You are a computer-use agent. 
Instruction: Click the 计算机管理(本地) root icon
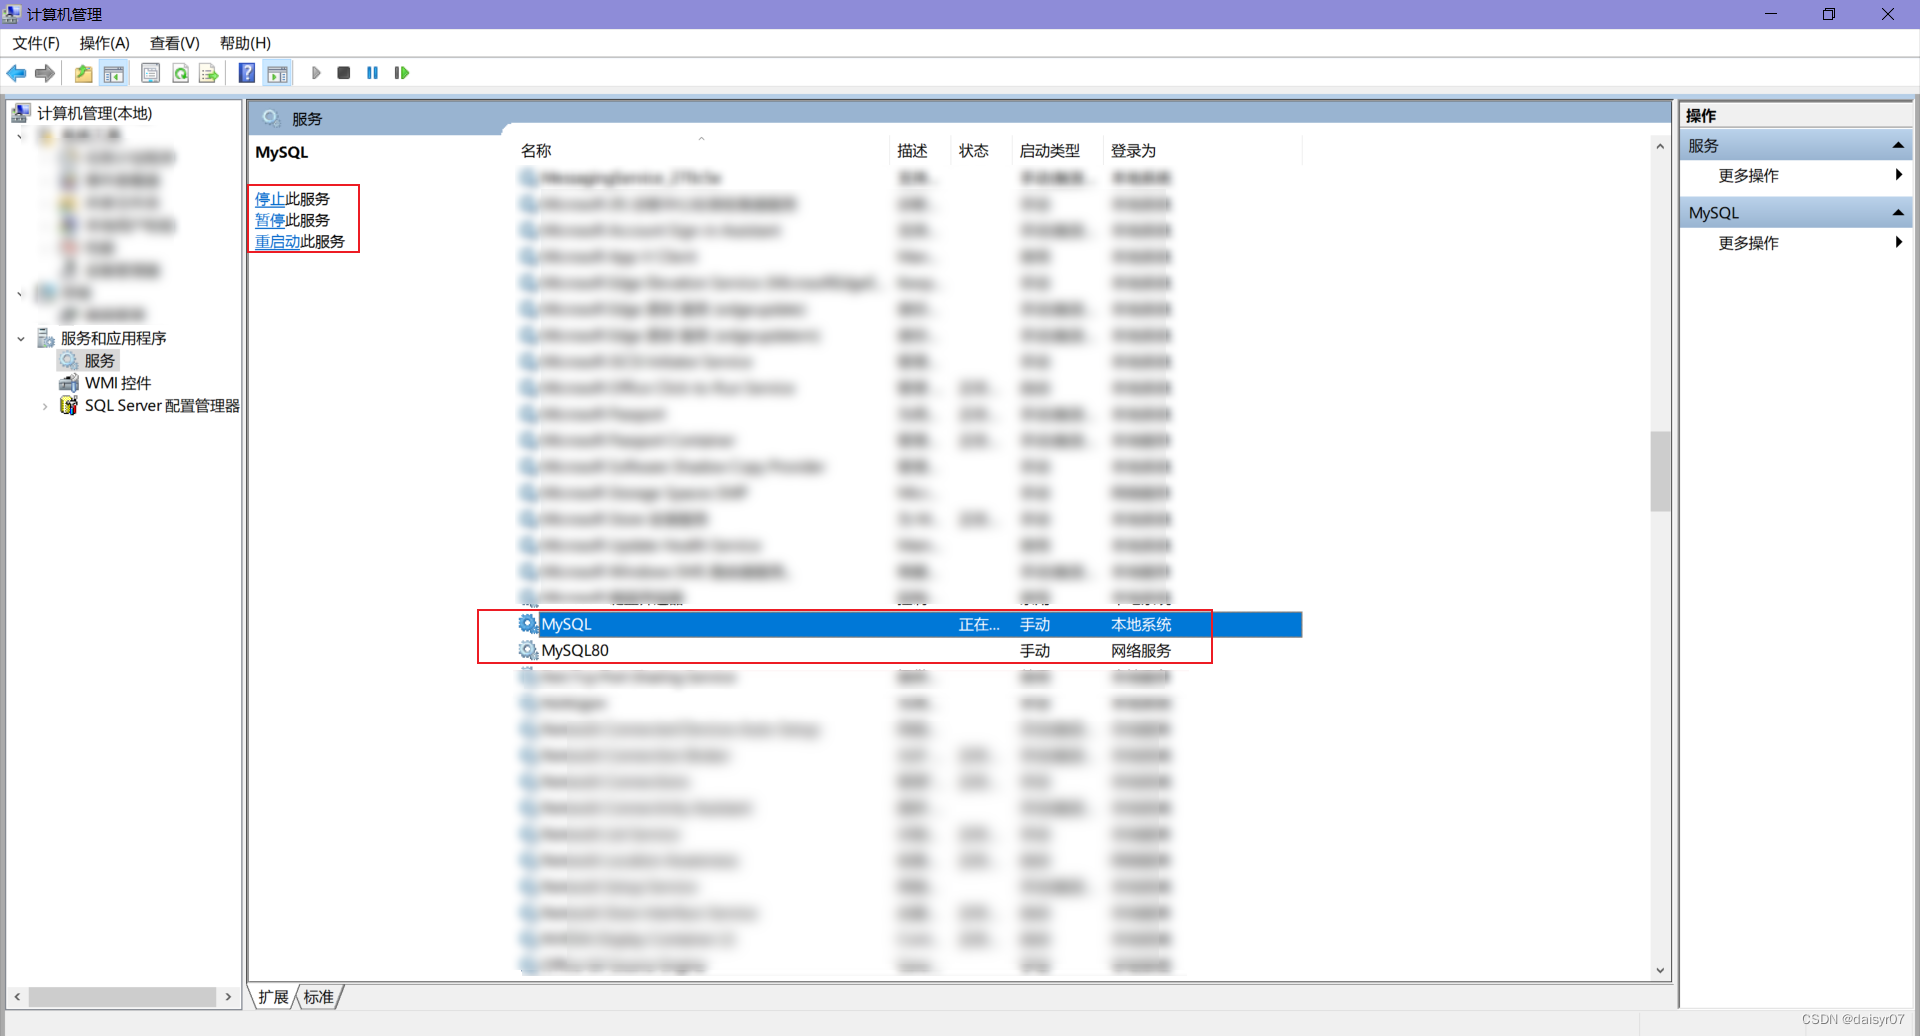click(x=21, y=113)
